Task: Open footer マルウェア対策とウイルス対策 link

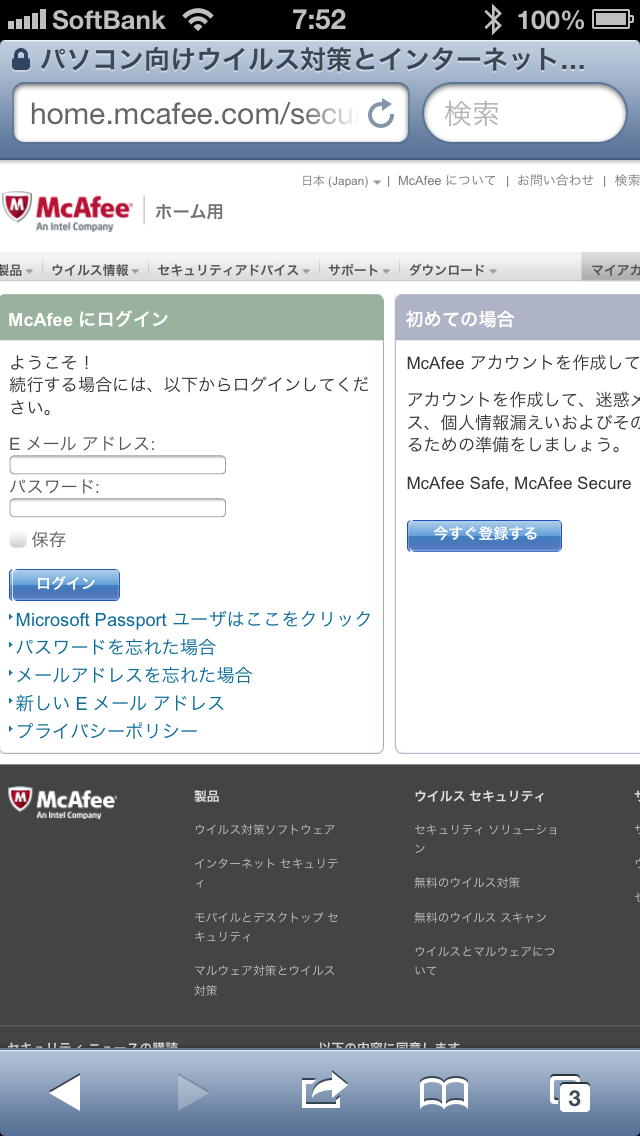Action: pos(265,980)
